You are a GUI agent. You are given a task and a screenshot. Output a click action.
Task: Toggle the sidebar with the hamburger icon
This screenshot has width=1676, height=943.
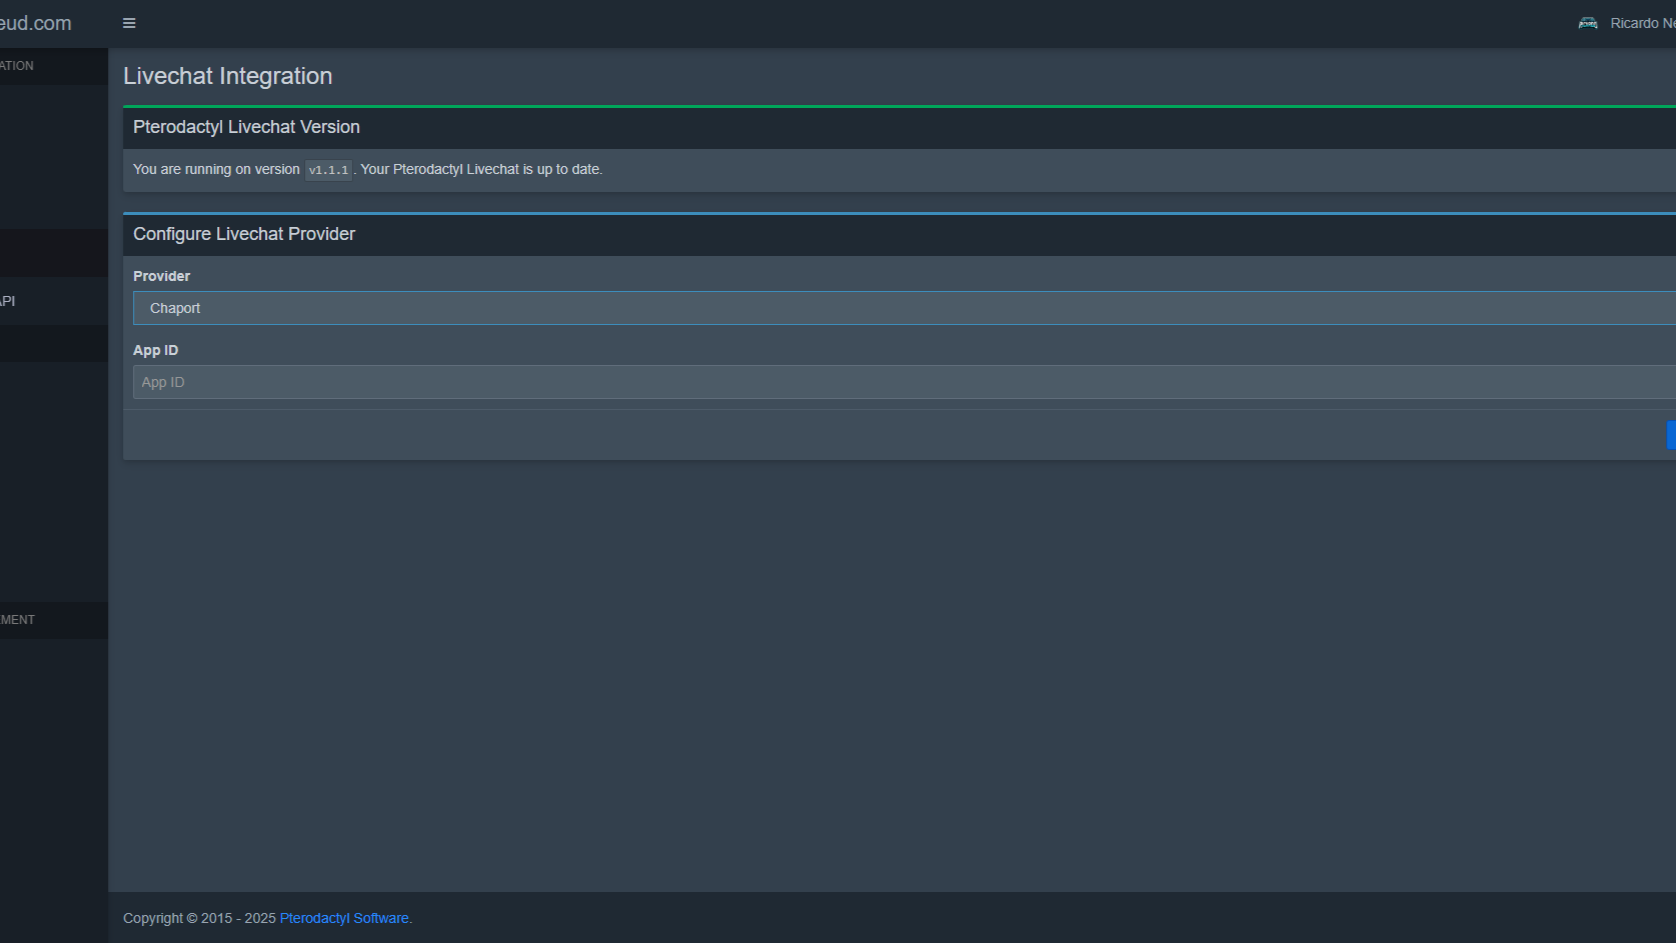click(x=129, y=23)
